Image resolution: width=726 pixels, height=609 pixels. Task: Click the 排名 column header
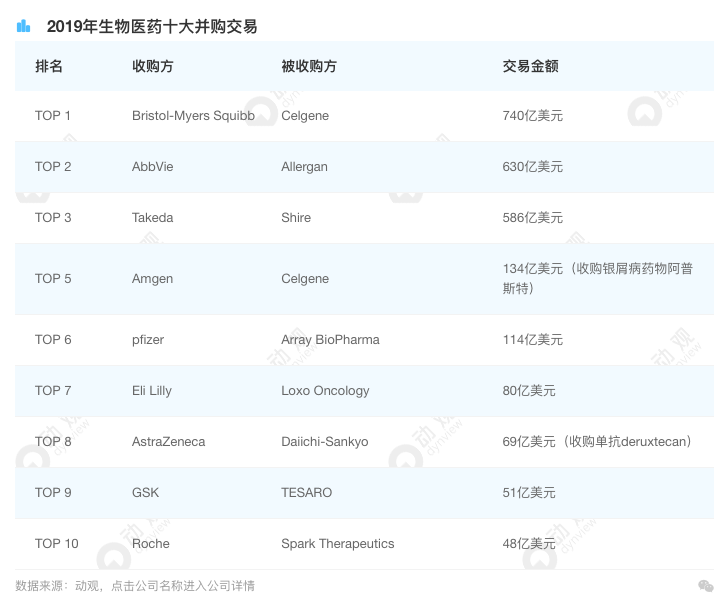tap(49, 66)
